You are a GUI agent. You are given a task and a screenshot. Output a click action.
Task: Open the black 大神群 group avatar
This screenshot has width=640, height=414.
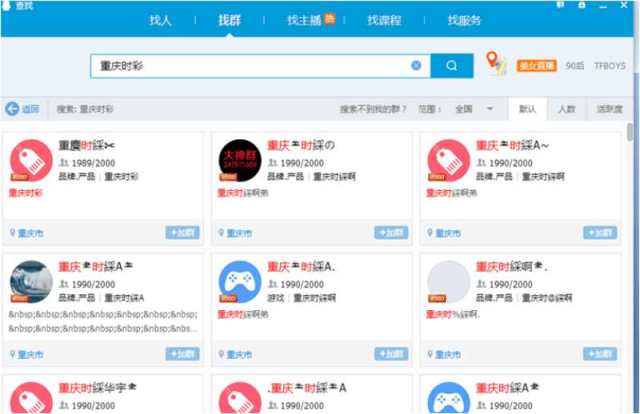tap(240, 160)
